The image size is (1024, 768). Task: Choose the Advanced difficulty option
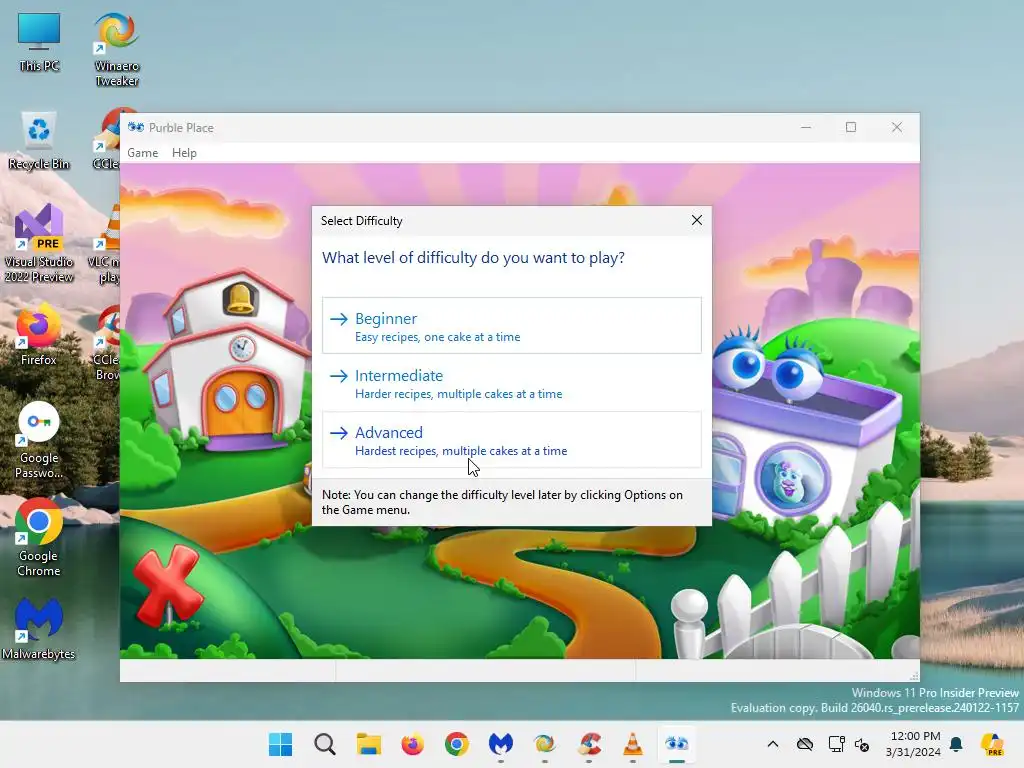tap(511, 440)
